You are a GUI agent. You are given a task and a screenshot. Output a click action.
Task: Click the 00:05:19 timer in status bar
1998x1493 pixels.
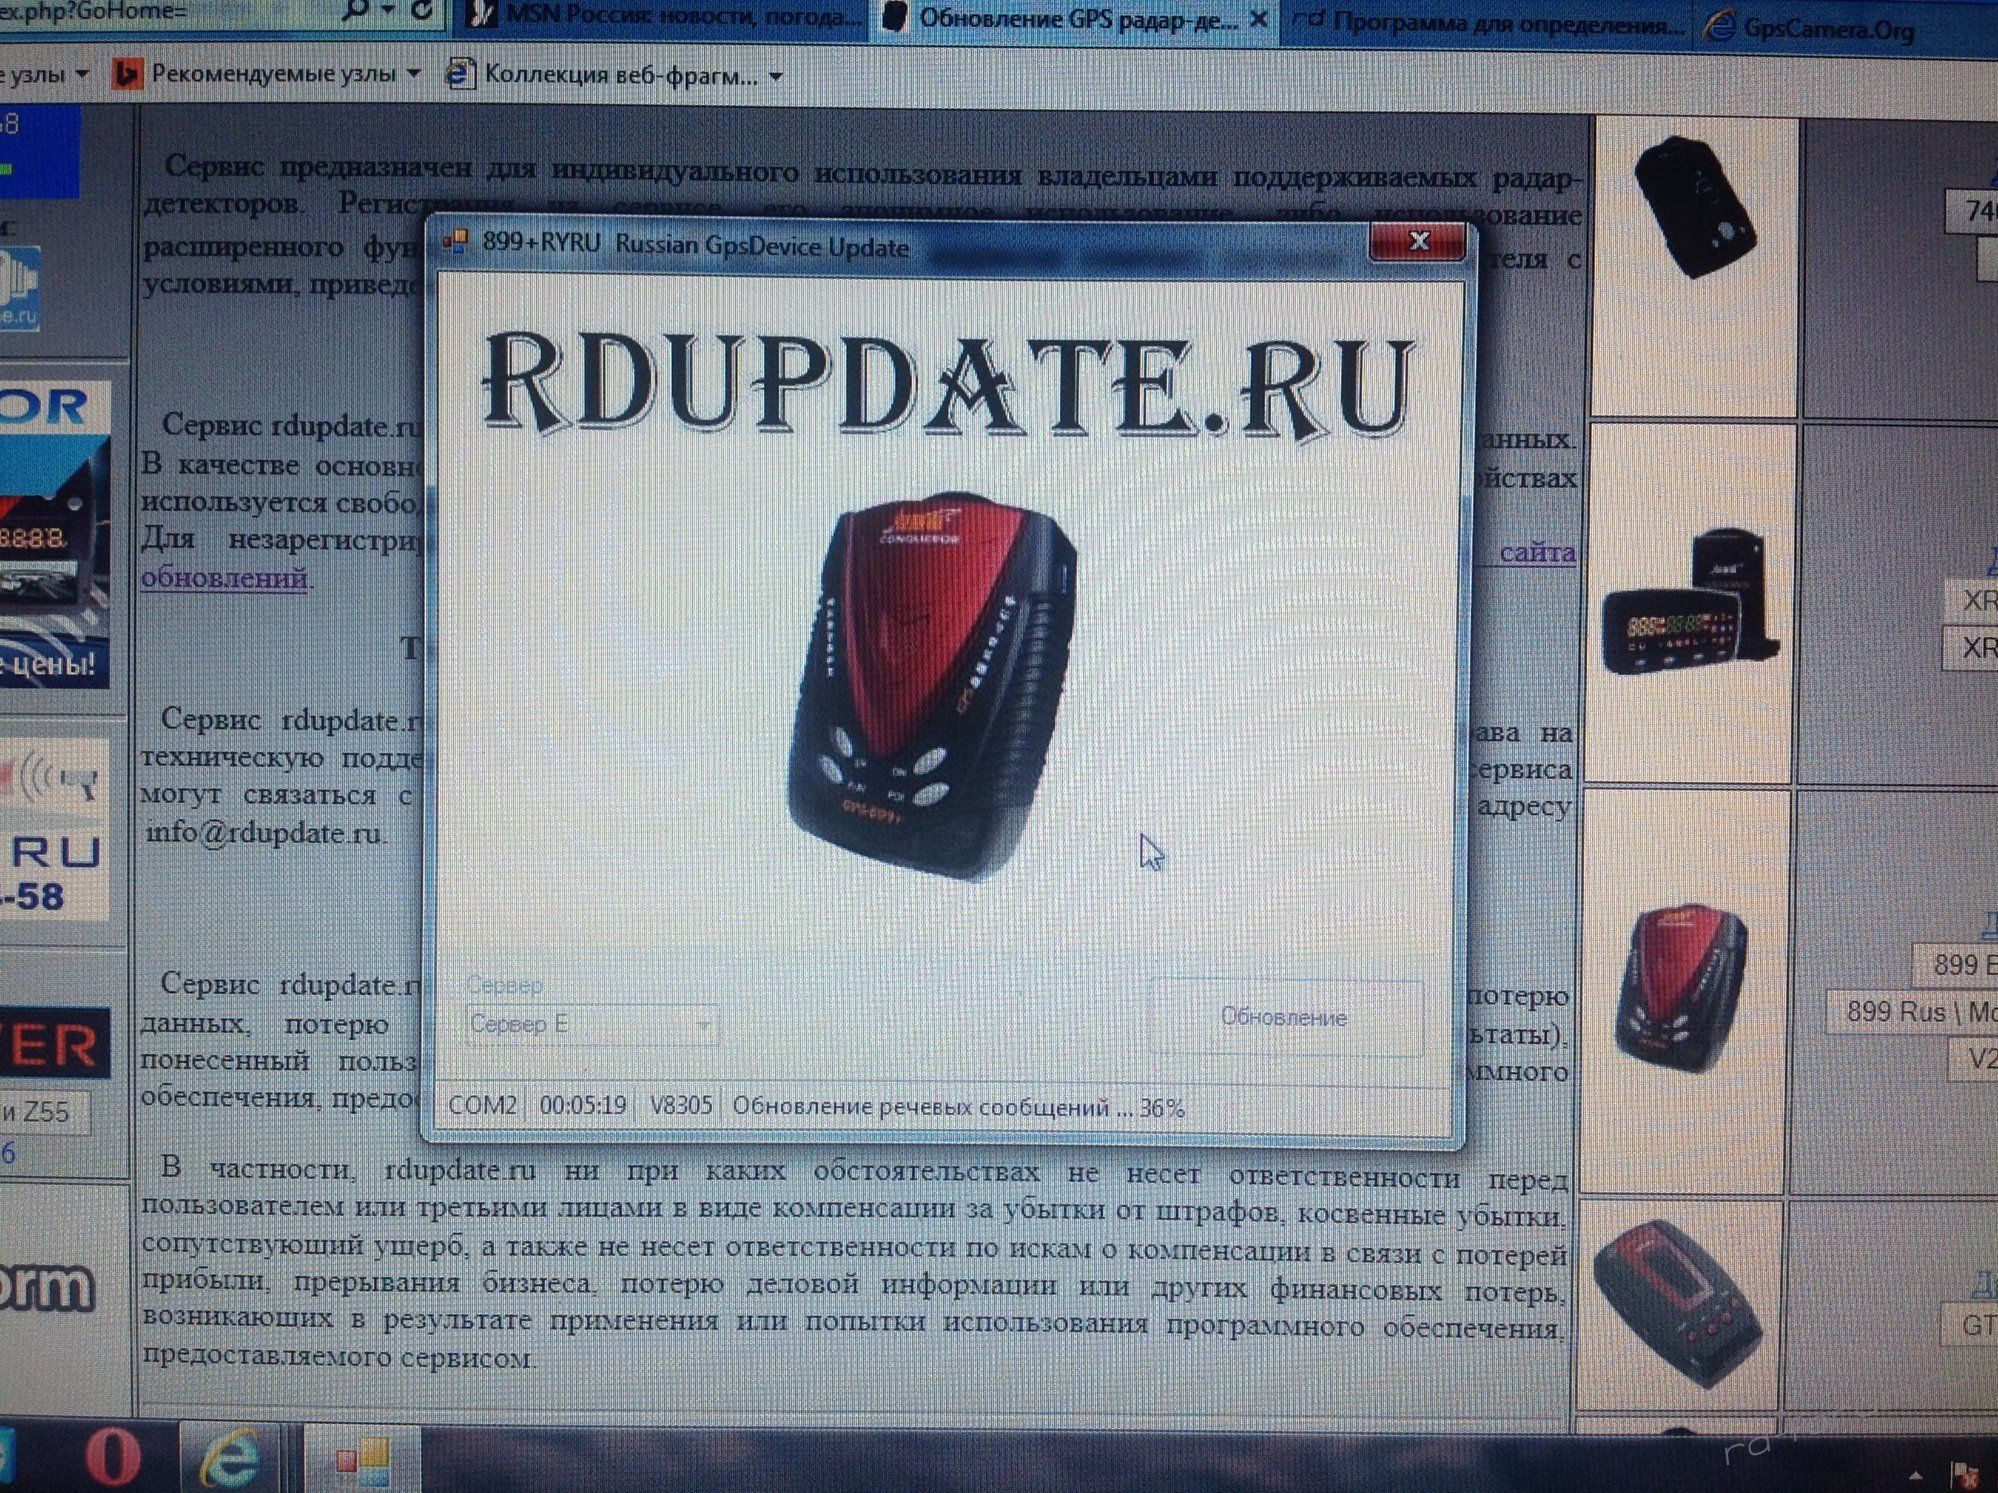point(583,1105)
